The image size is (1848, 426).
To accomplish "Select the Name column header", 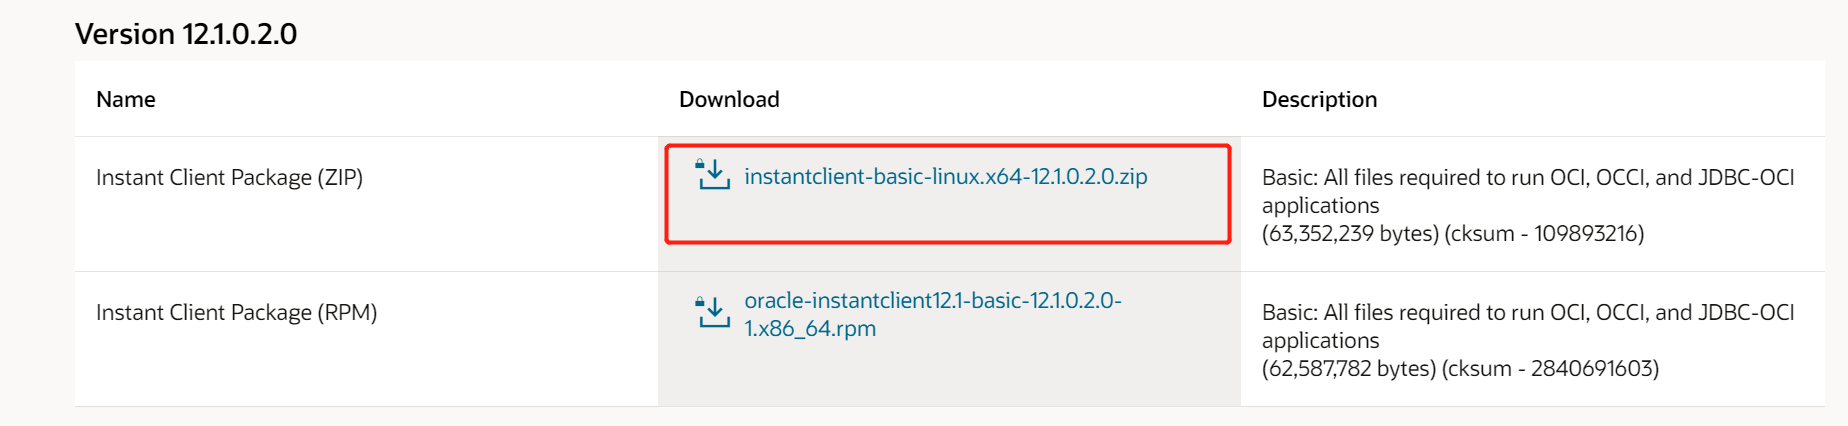I will pos(126,99).
